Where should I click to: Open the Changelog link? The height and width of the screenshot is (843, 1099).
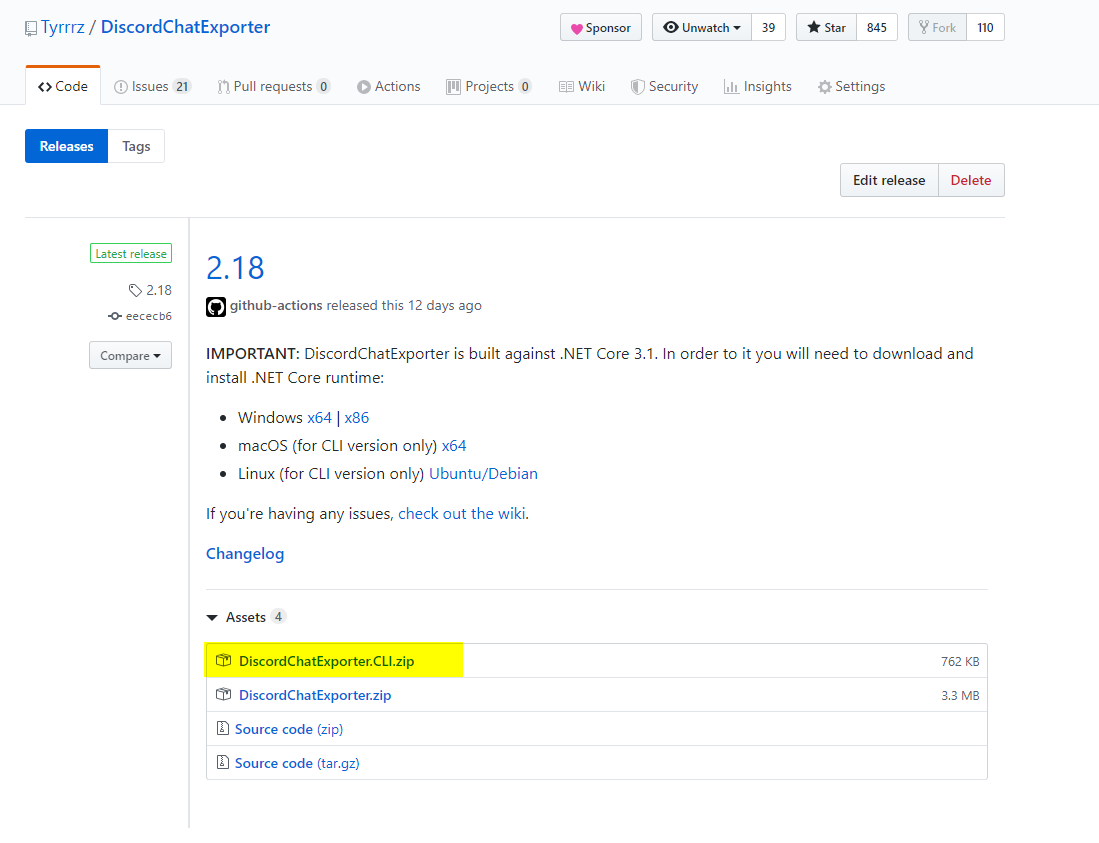[245, 554]
